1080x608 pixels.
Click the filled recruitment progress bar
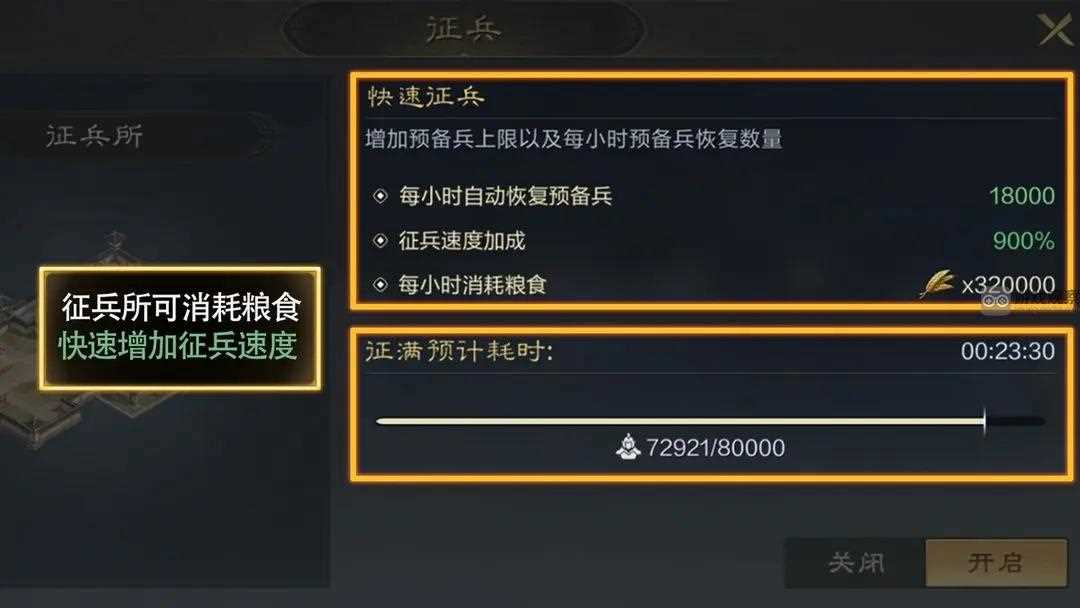click(681, 421)
